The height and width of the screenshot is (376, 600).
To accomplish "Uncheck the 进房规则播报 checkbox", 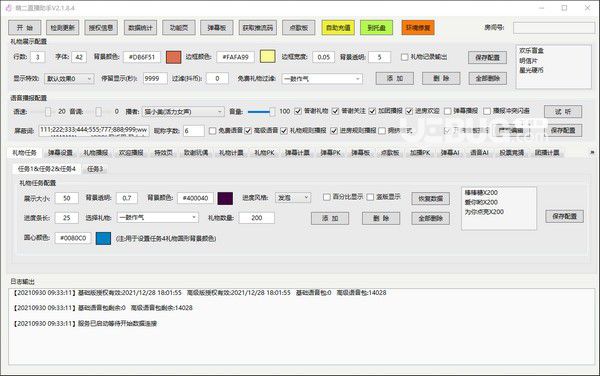I will 334,131.
